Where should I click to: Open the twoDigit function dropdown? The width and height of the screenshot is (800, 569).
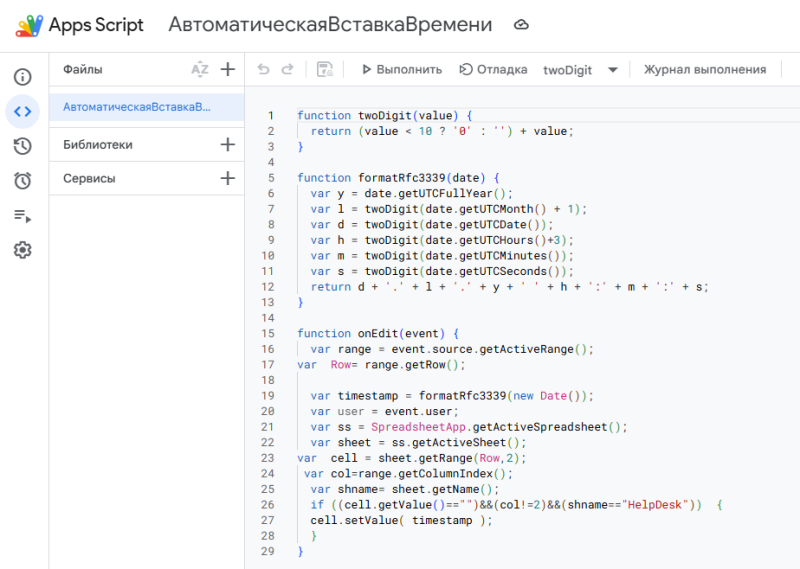[581, 70]
